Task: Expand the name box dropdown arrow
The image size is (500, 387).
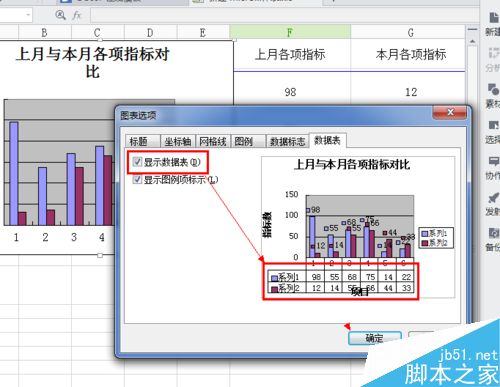Action: pyautogui.click(x=28, y=15)
